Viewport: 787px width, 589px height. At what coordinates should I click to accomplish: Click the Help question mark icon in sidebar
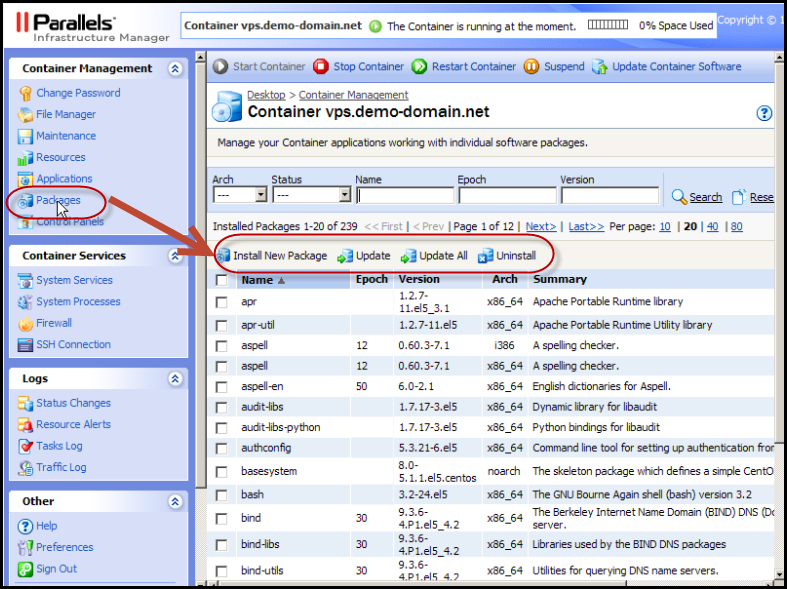[x=25, y=526]
